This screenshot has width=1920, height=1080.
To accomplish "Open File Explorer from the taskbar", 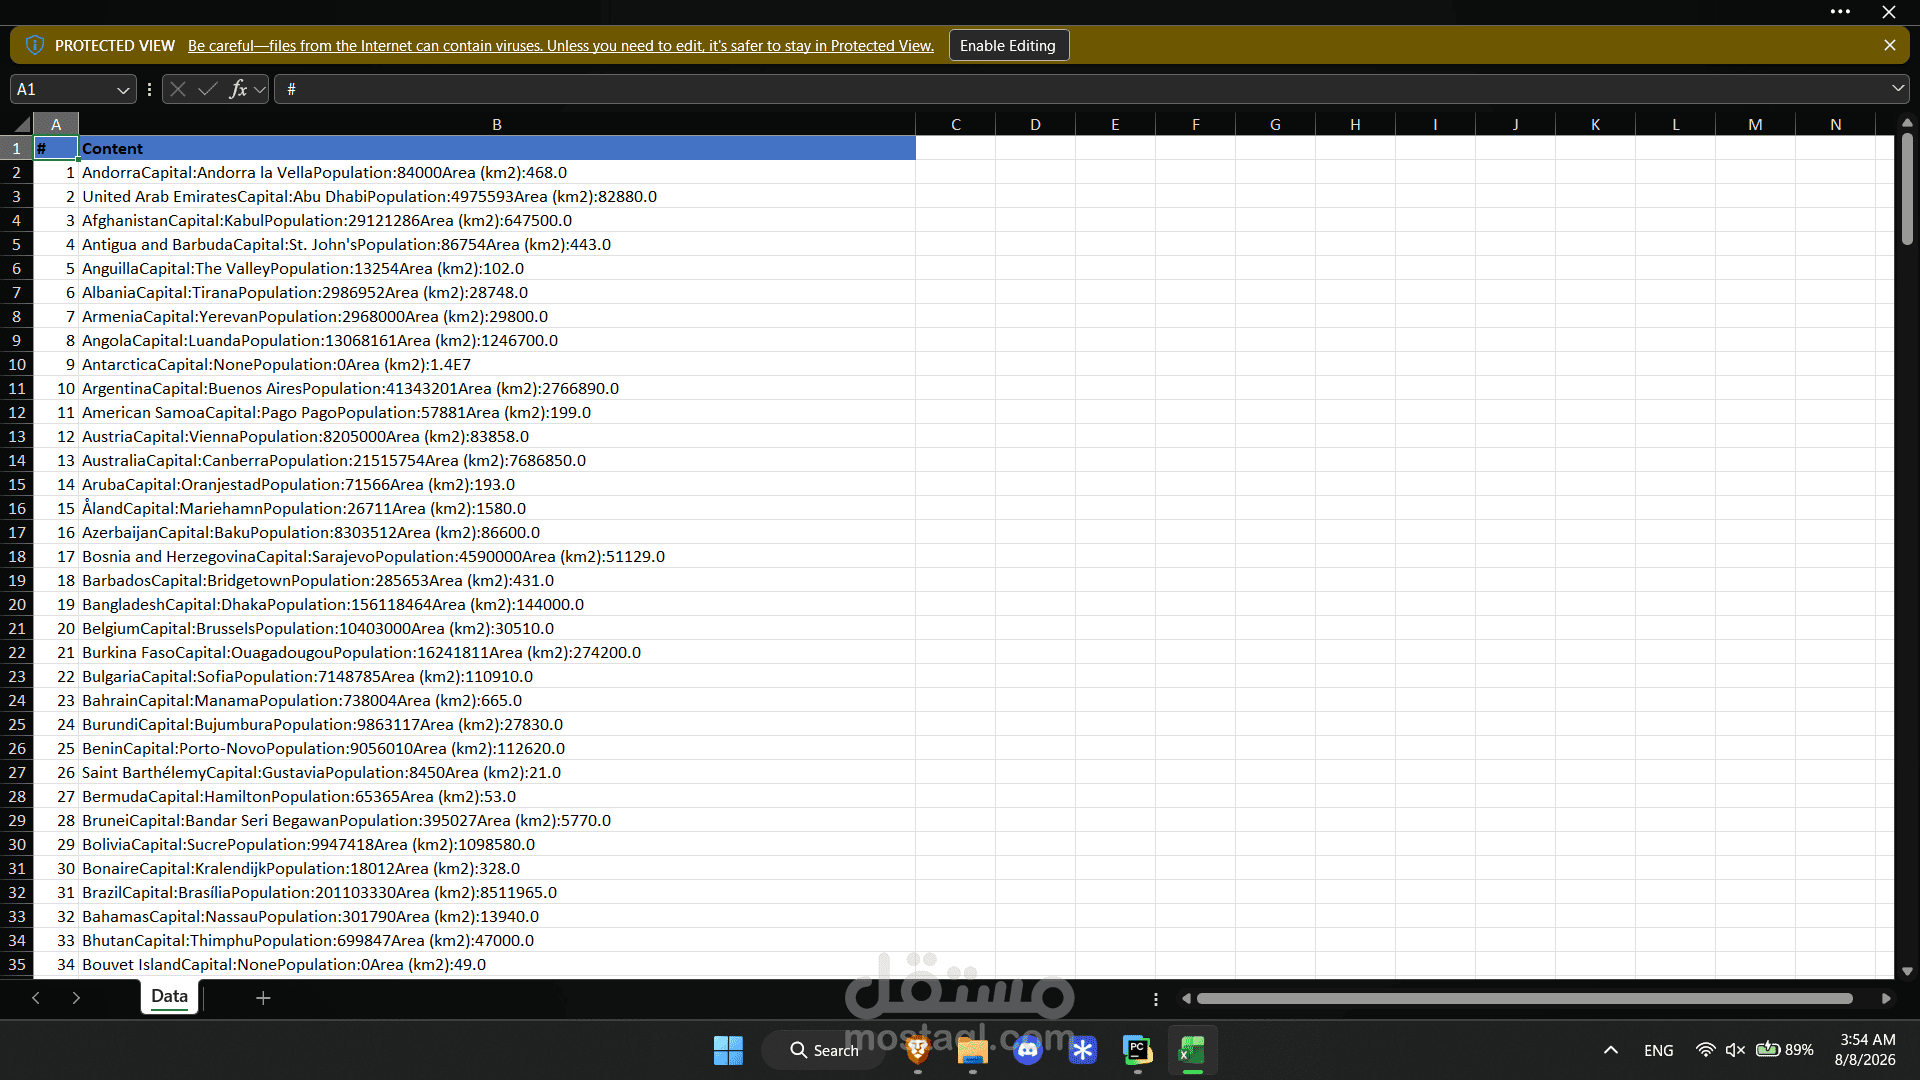I will 973,1050.
